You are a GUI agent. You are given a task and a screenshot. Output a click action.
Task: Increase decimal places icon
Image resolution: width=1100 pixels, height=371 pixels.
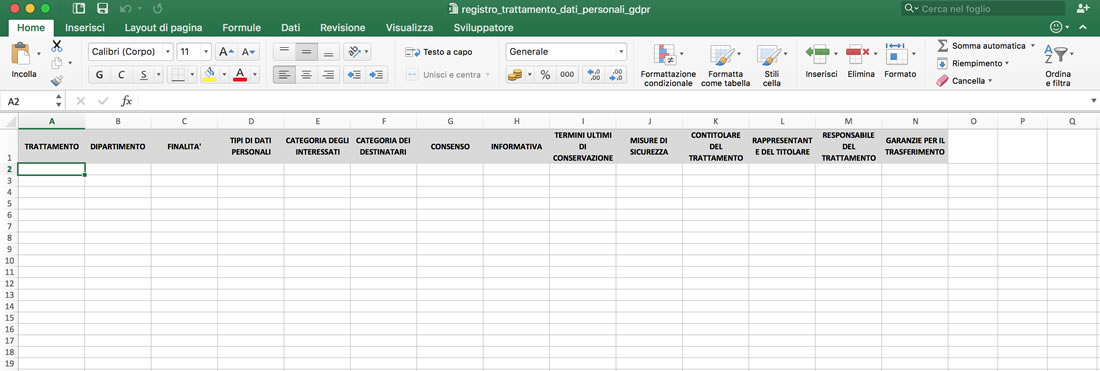(593, 74)
